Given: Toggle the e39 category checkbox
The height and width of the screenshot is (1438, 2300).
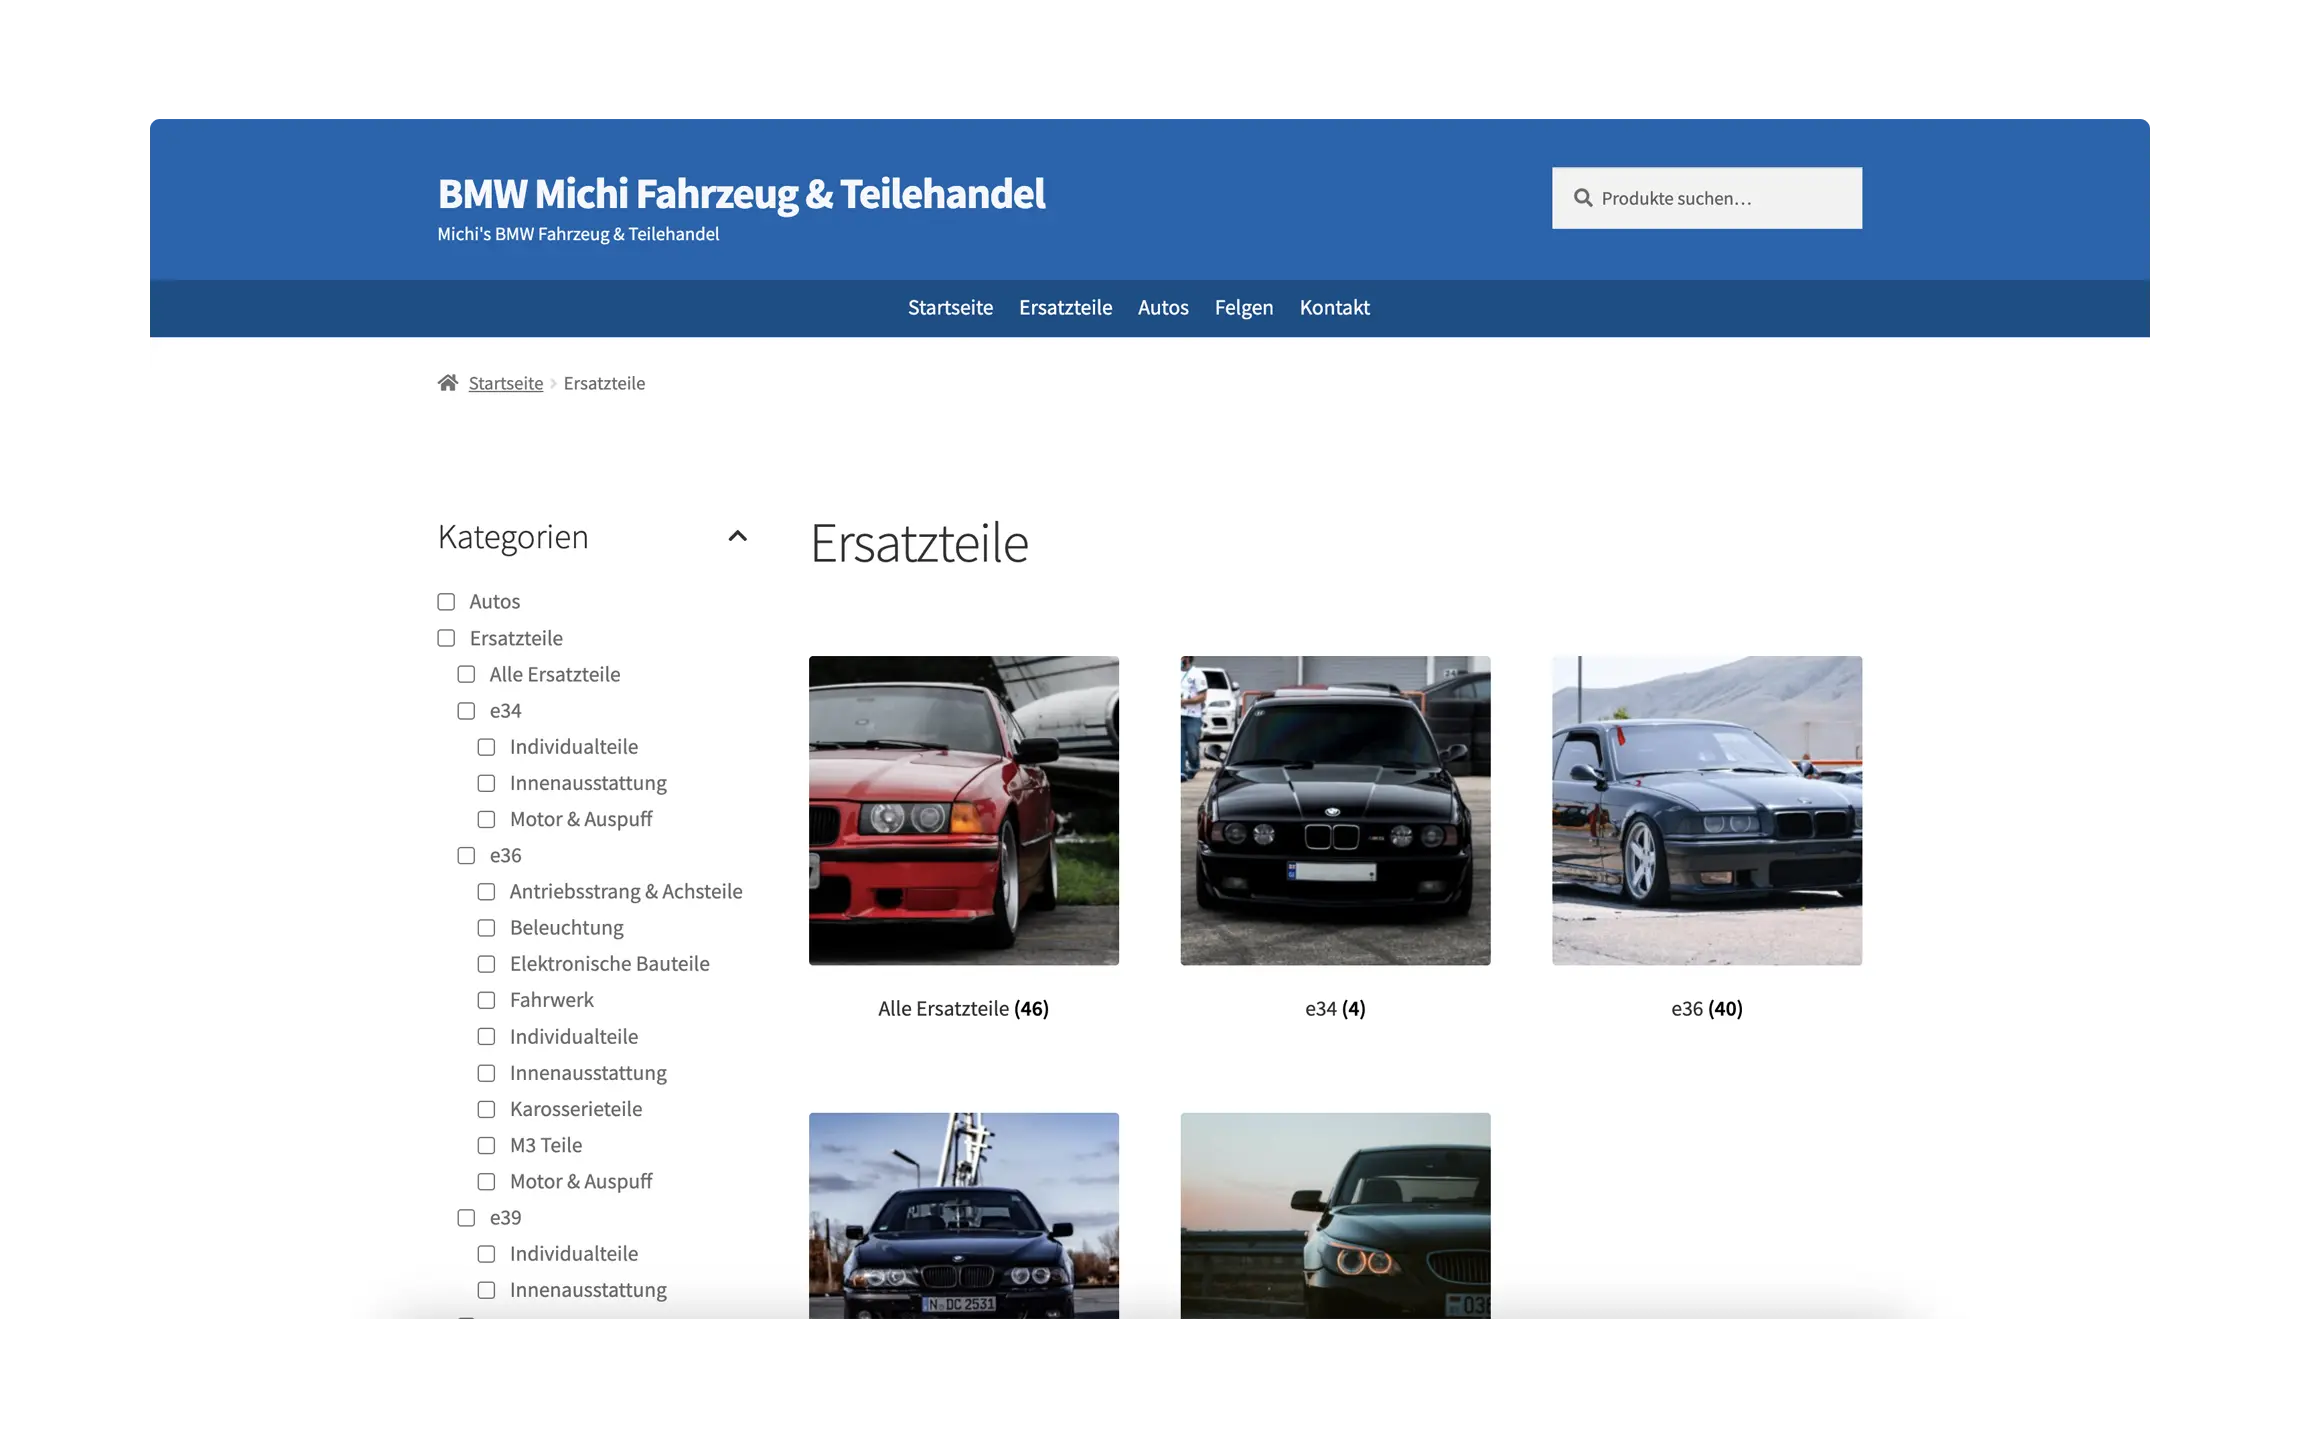Looking at the screenshot, I should [x=466, y=1218].
